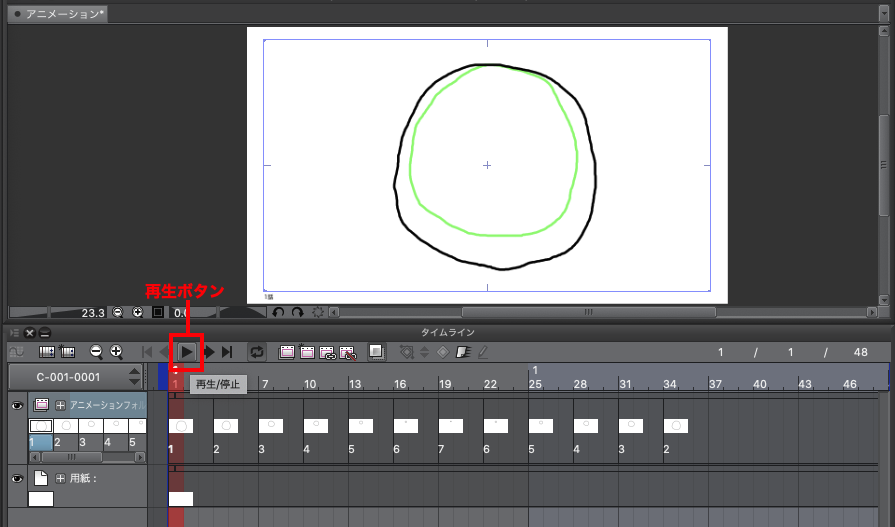Click the add keyframe icon
Image resolution: width=895 pixels, height=527 pixels.
click(x=406, y=352)
